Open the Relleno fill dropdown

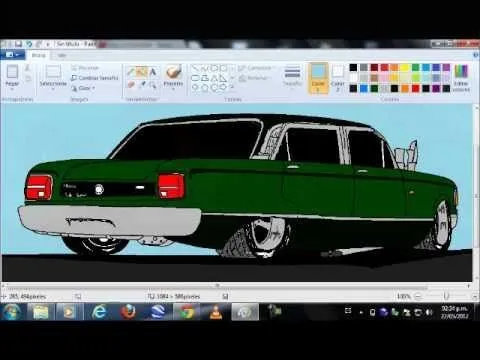pyautogui.click(x=255, y=78)
